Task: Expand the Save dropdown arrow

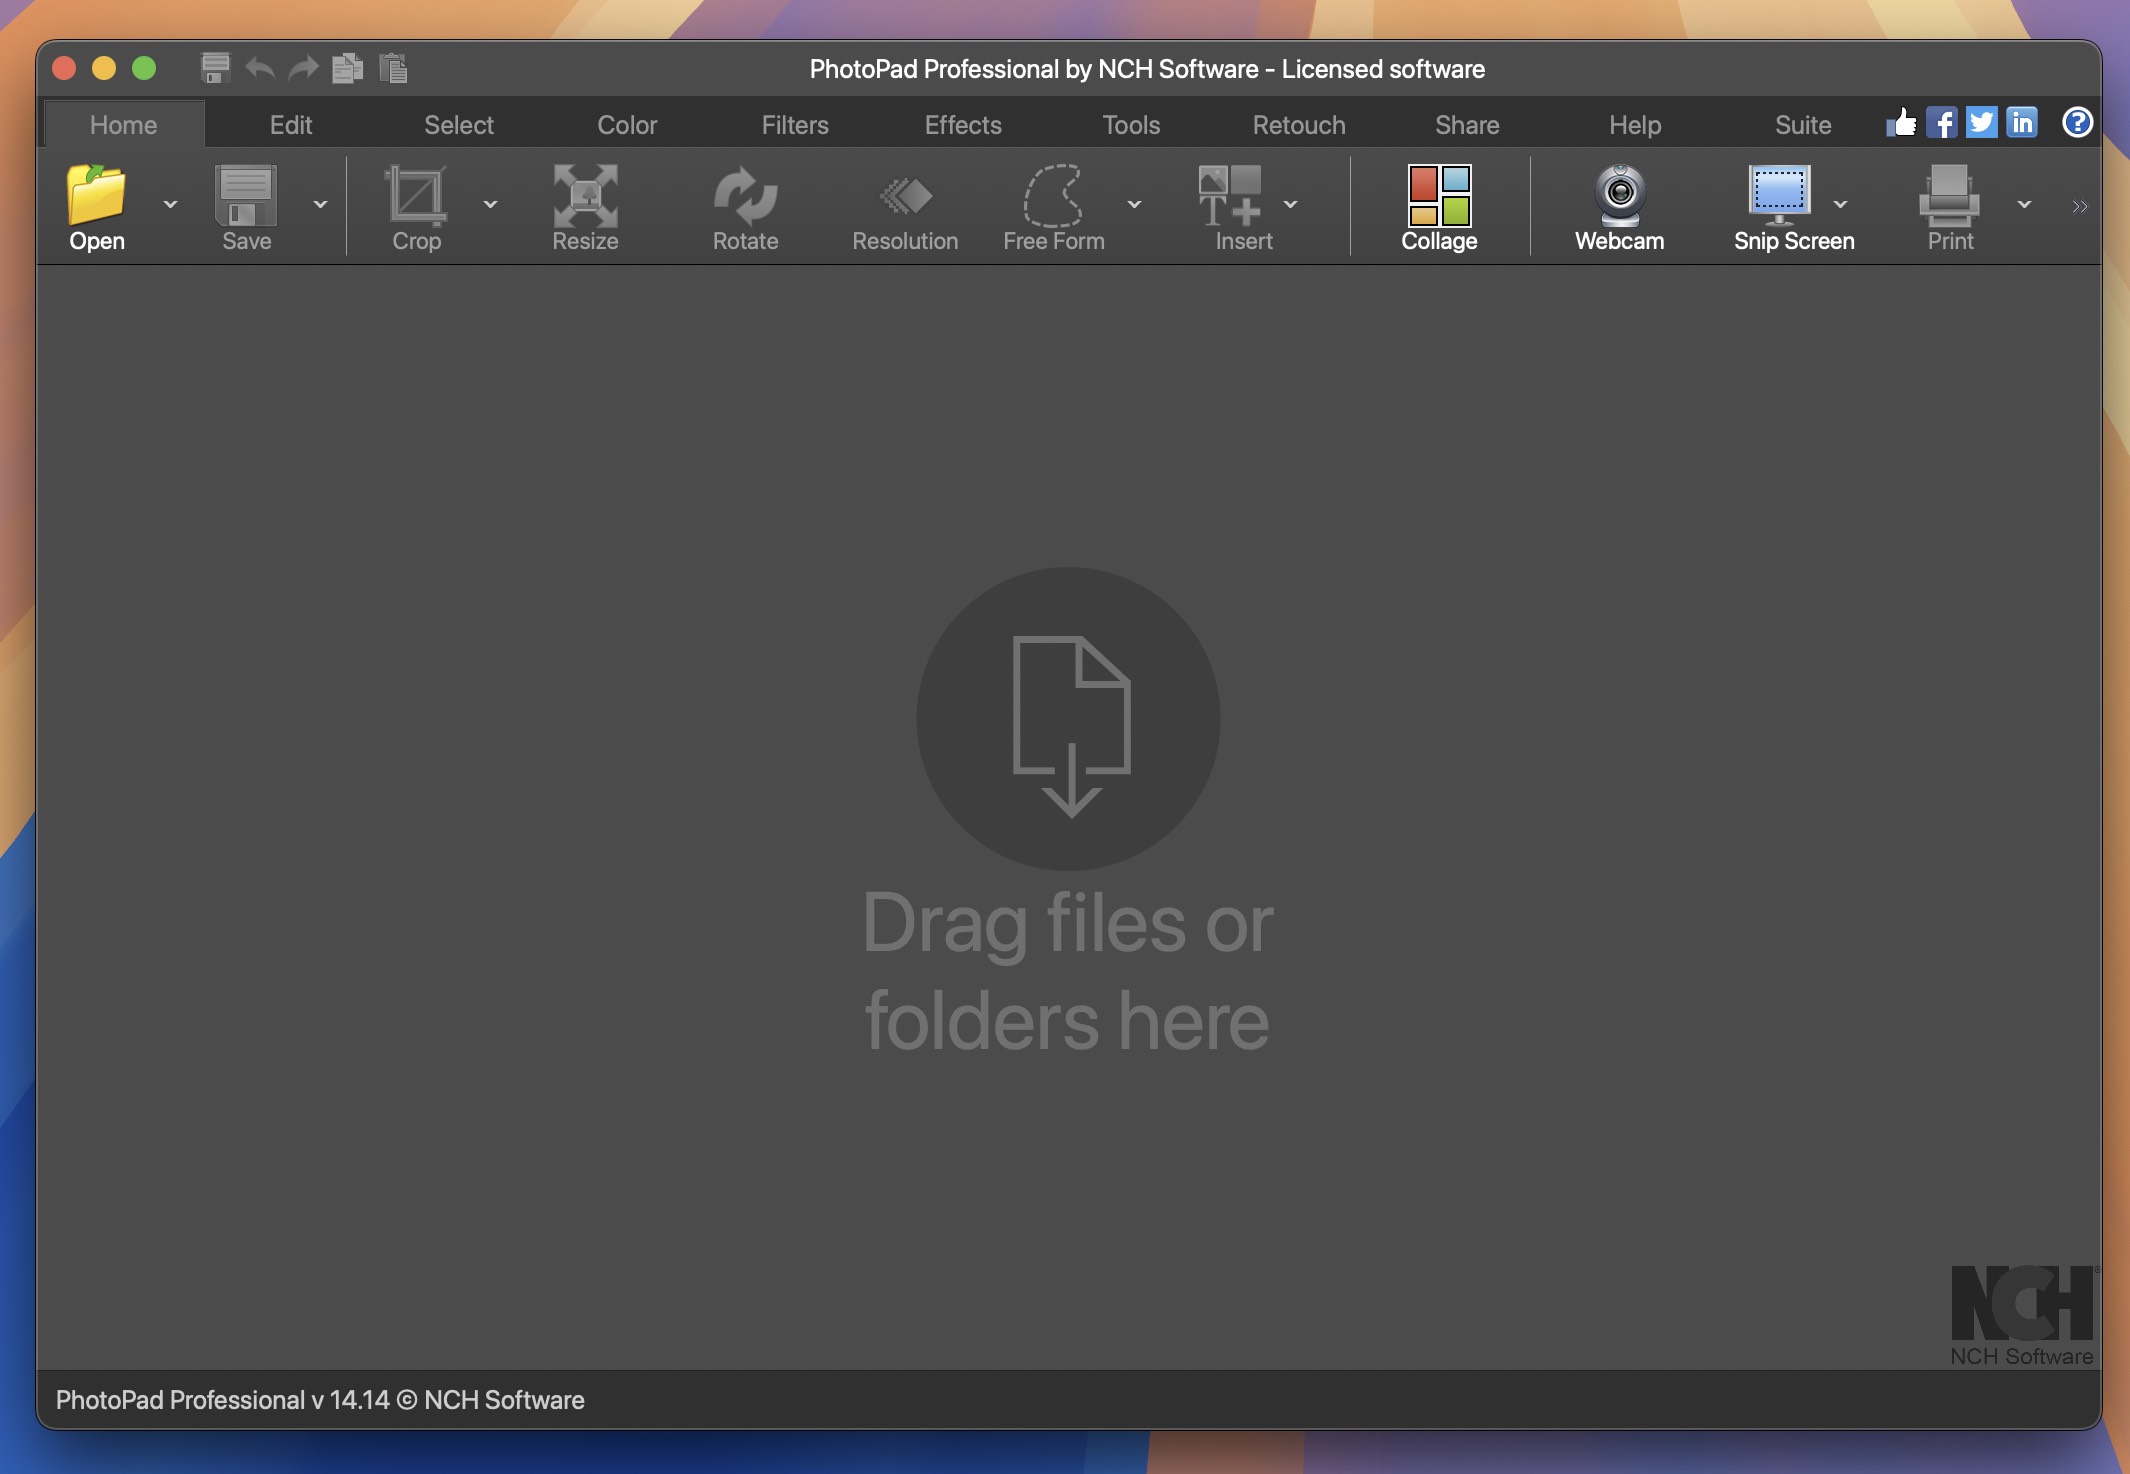Action: [x=320, y=204]
